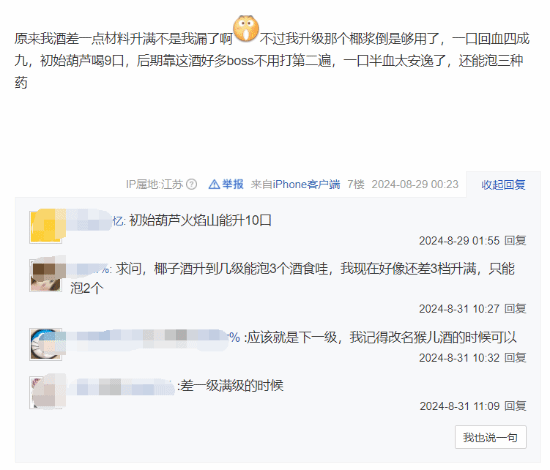The height and width of the screenshot is (470, 550).
Task: Open the fourth commenter's blurred username link
Action: [122, 386]
